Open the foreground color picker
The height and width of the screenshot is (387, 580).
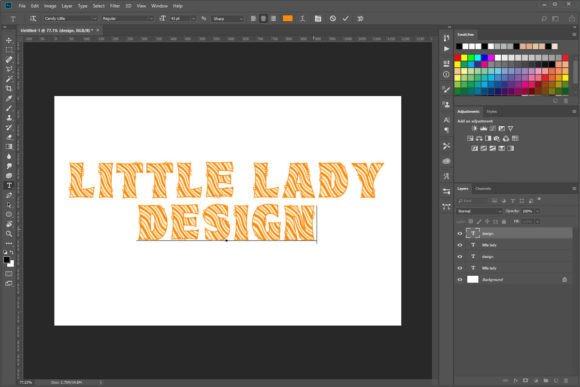[7, 260]
